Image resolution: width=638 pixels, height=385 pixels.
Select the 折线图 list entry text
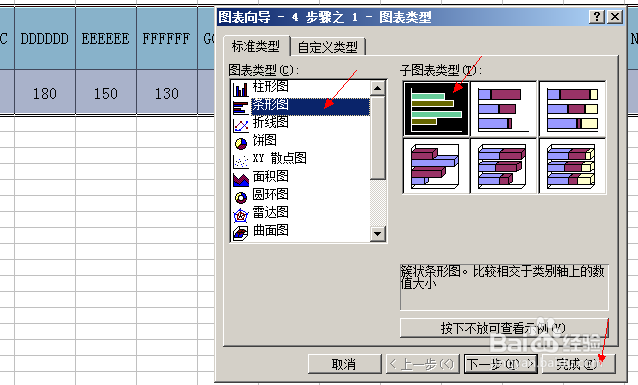(x=270, y=122)
